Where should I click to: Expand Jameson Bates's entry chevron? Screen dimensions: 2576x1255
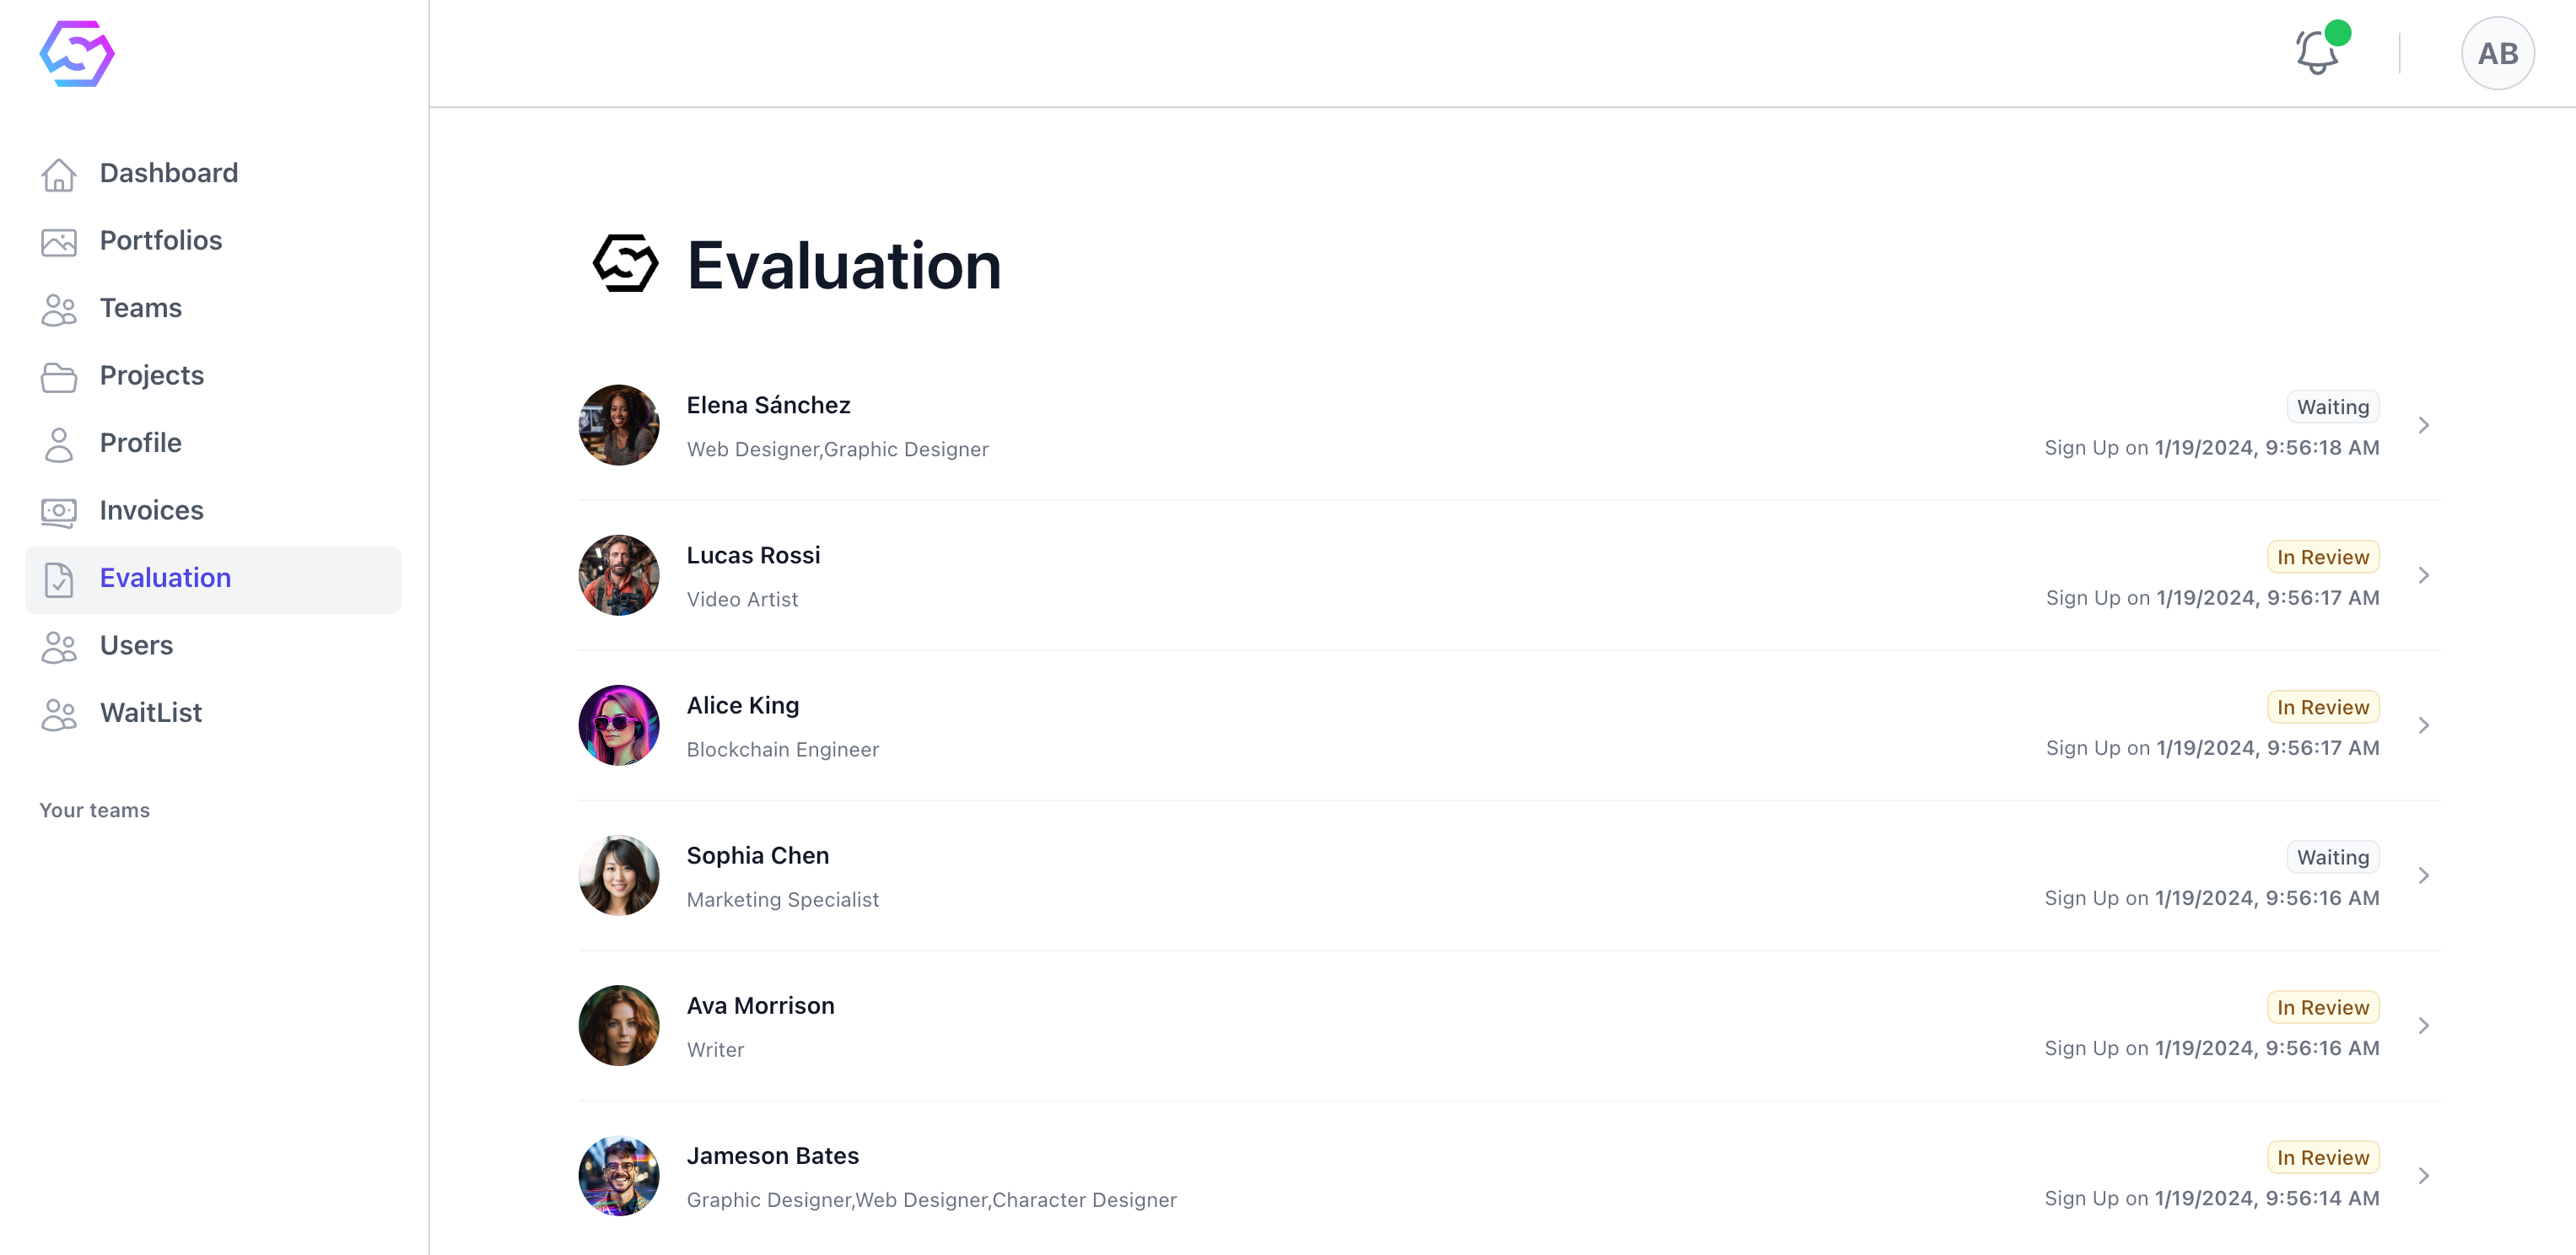[2424, 1175]
